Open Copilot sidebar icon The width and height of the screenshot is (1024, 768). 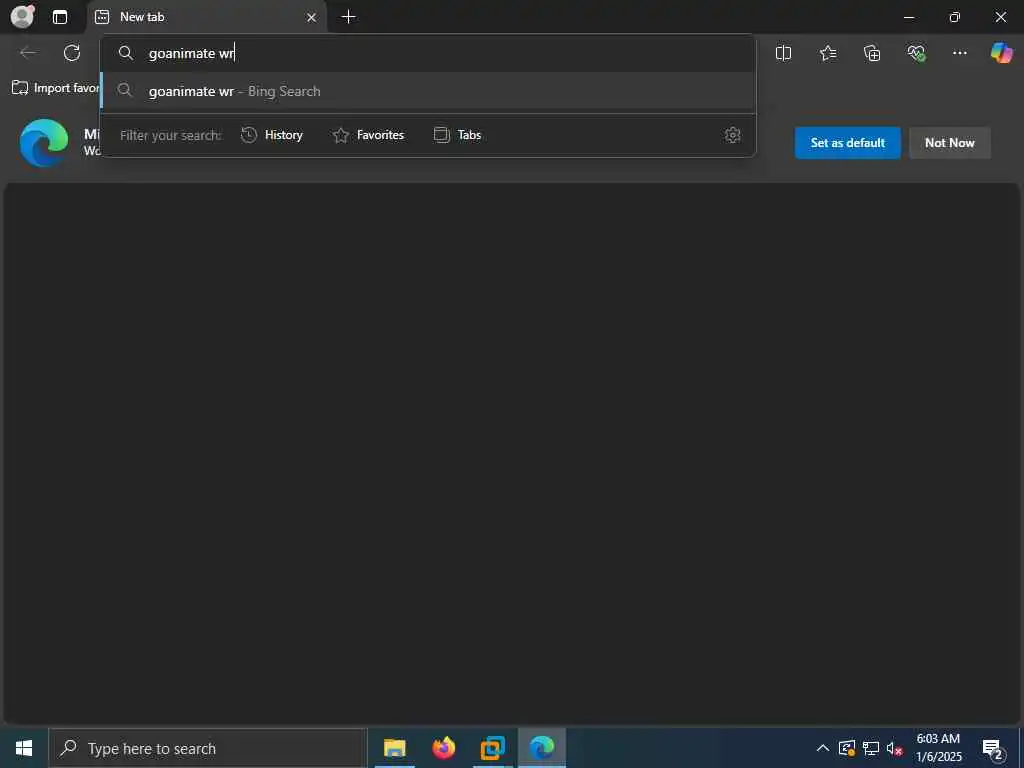tap(1001, 53)
